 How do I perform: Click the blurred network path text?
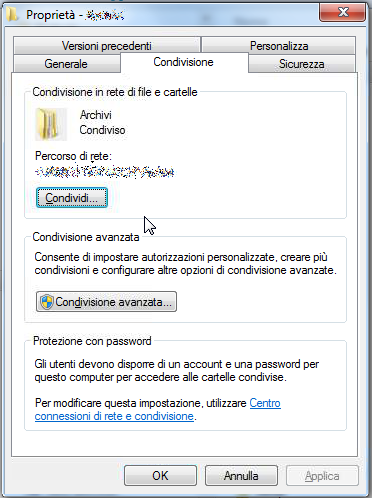104,172
